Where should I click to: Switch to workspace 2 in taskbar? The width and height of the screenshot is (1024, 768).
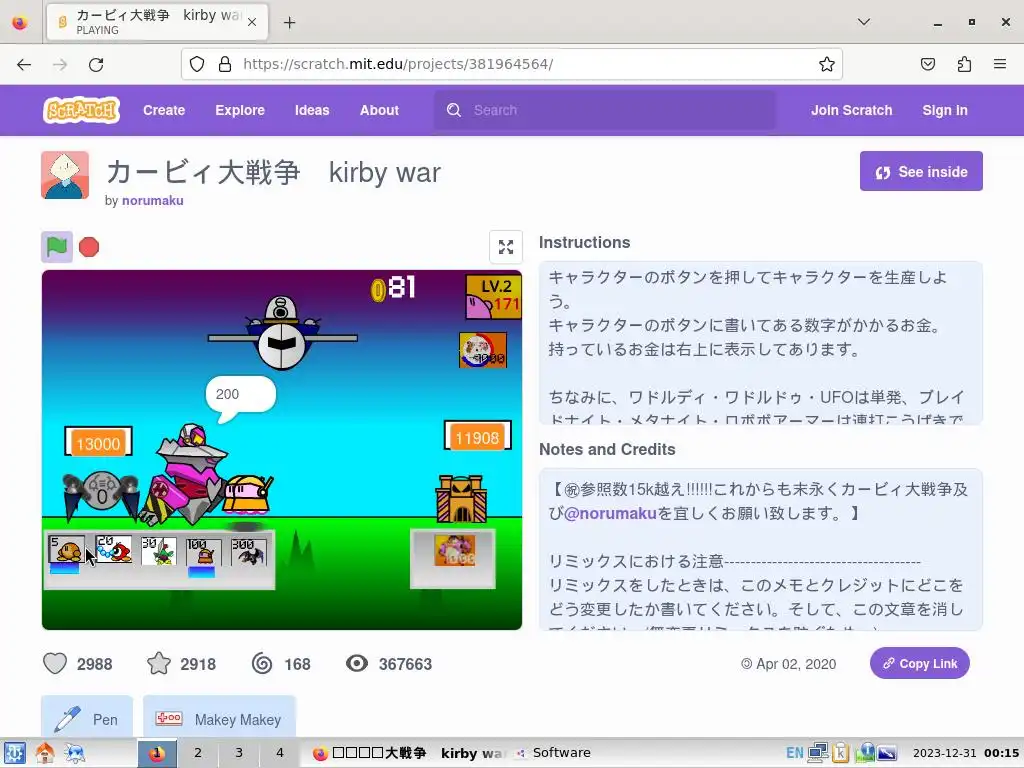[197, 753]
